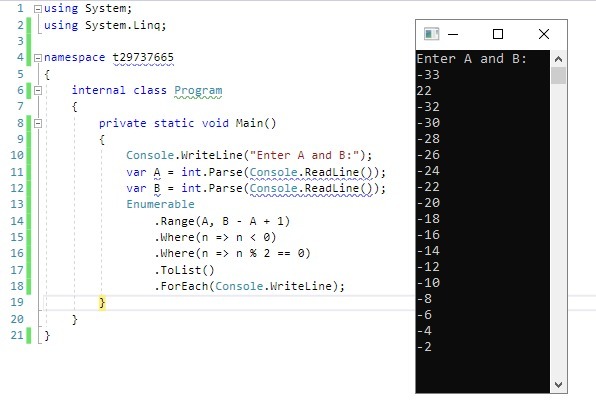Click the console scrollbar down arrow
596x417 pixels.
[558, 385]
